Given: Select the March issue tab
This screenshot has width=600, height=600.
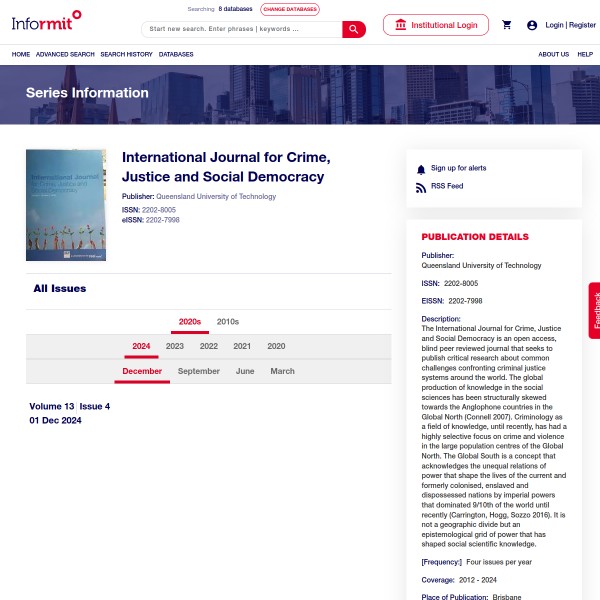Looking at the screenshot, I should [x=283, y=372].
